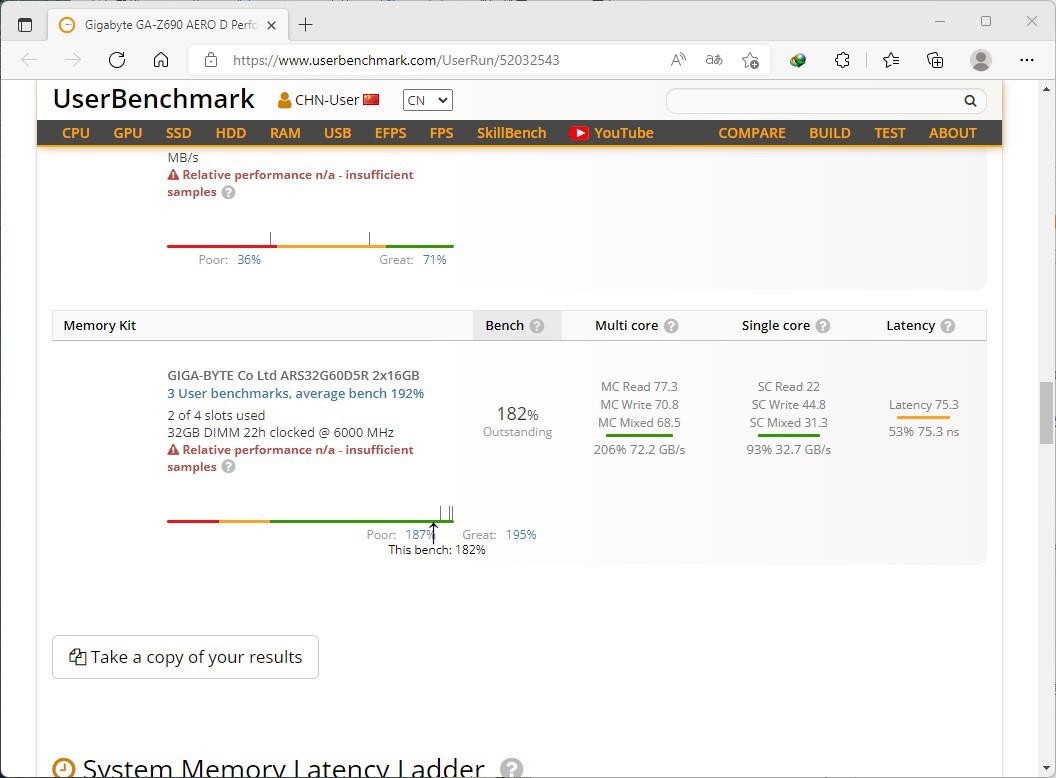Reload the page with Refresh icon

(x=117, y=60)
